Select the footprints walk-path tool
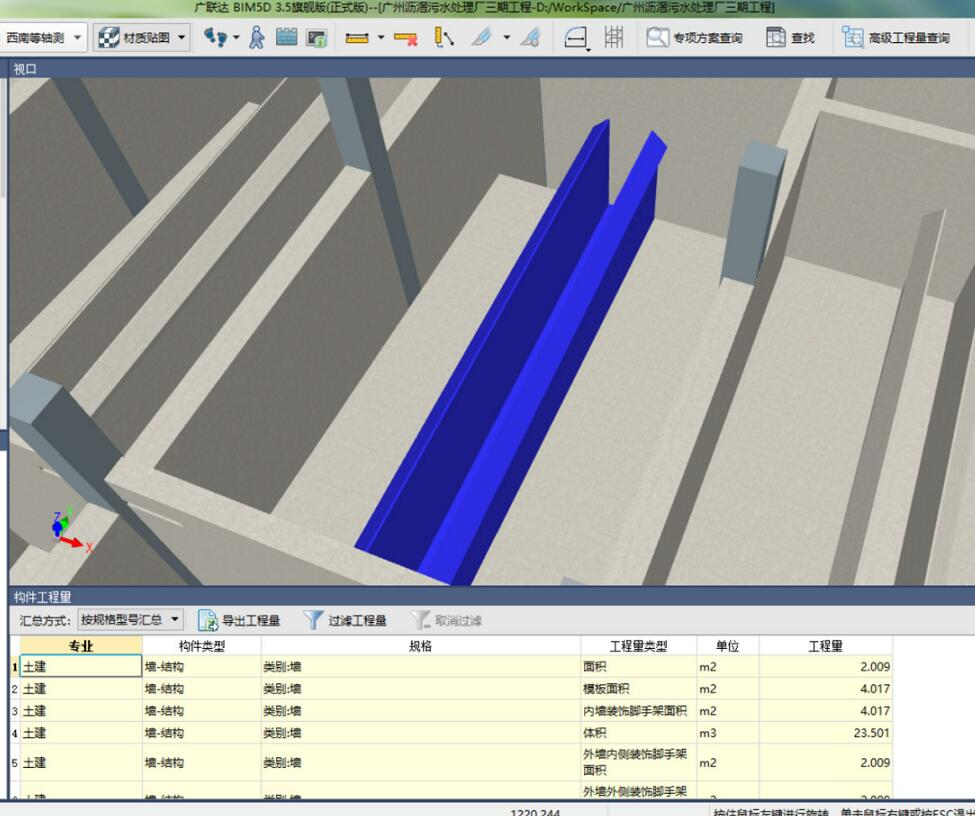This screenshot has height=816, width=975. [215, 37]
